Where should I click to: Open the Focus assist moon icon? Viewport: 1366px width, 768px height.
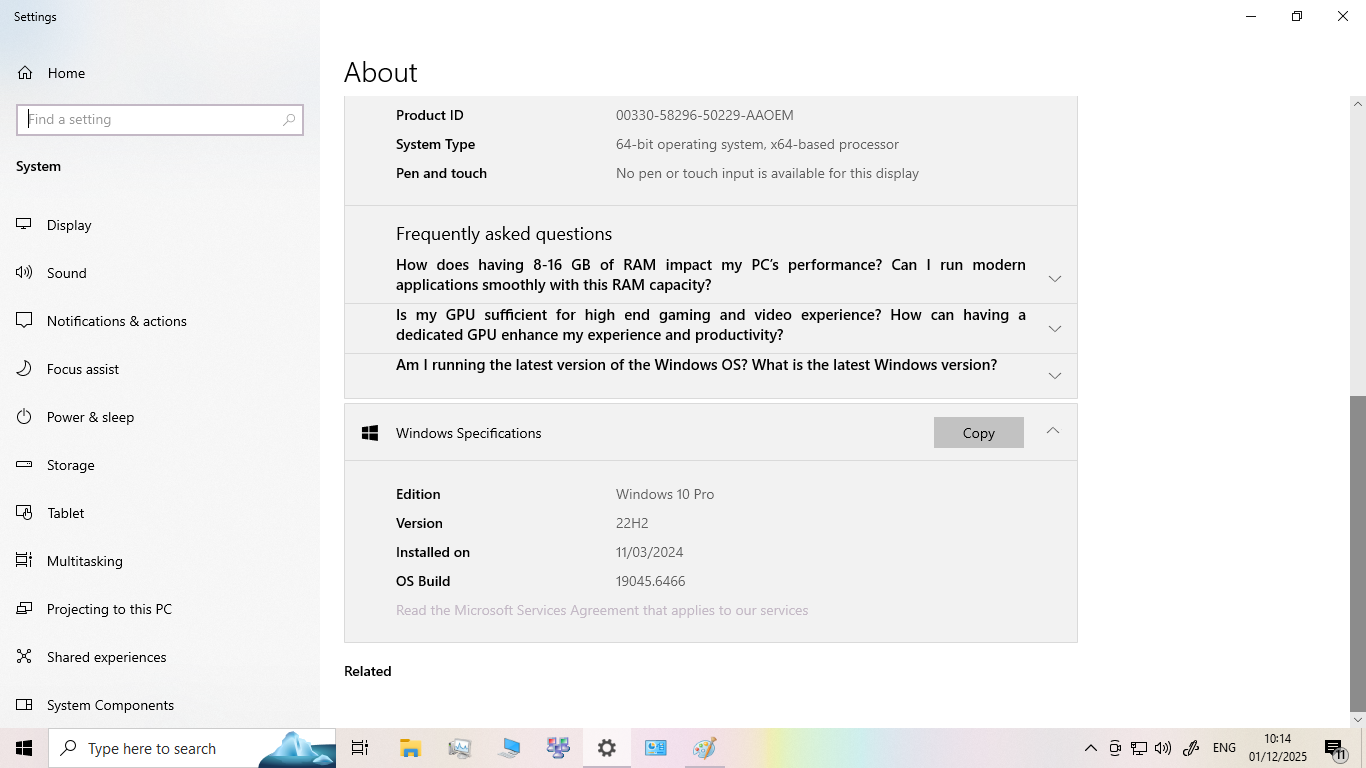pos(25,369)
